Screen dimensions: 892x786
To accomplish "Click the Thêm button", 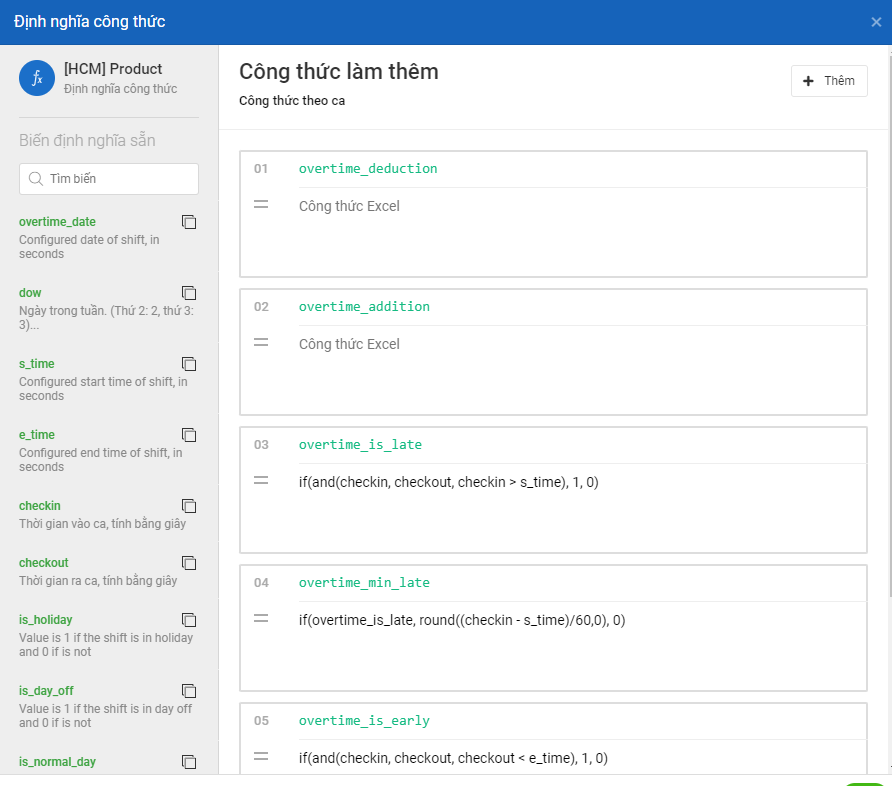I will (x=829, y=81).
